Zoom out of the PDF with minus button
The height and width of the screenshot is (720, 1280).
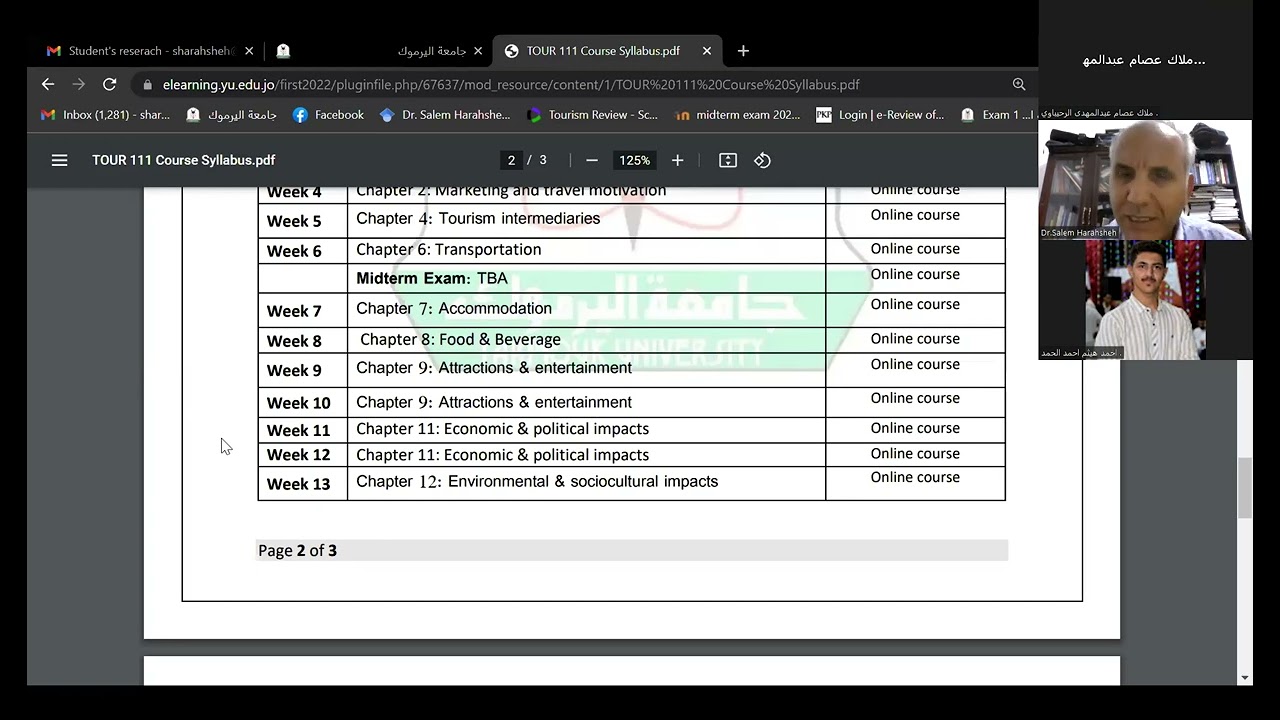tap(592, 160)
